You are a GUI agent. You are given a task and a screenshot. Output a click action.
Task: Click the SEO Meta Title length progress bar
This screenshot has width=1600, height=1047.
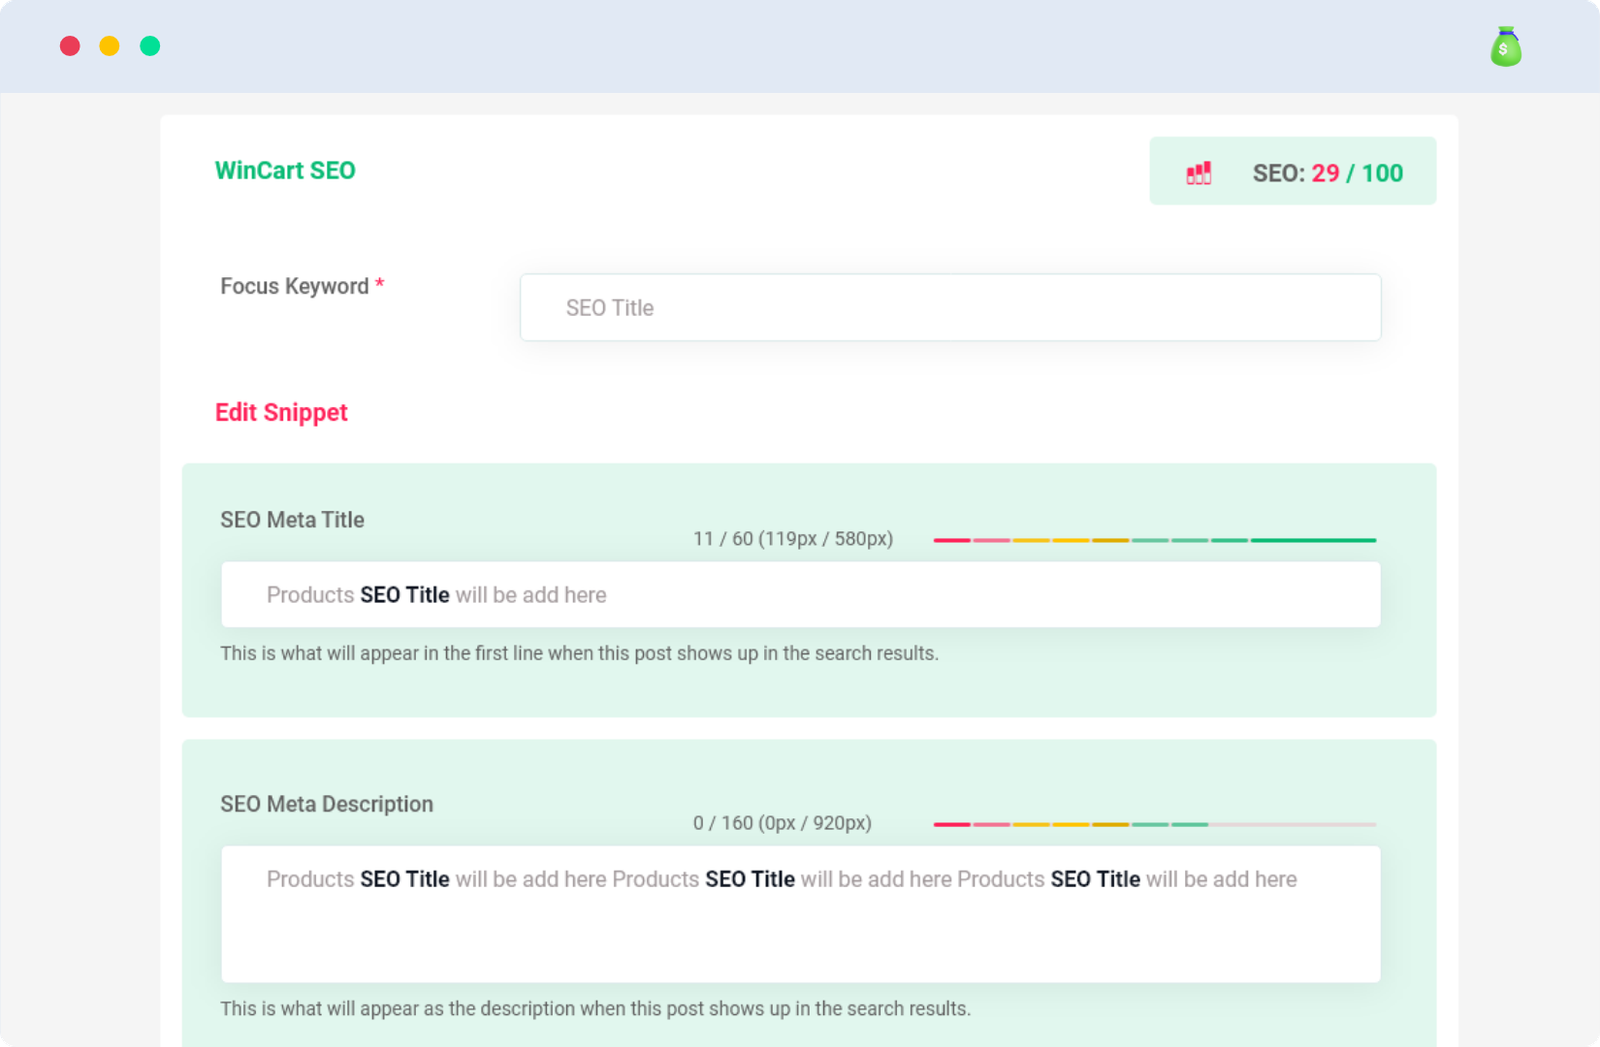[1155, 540]
